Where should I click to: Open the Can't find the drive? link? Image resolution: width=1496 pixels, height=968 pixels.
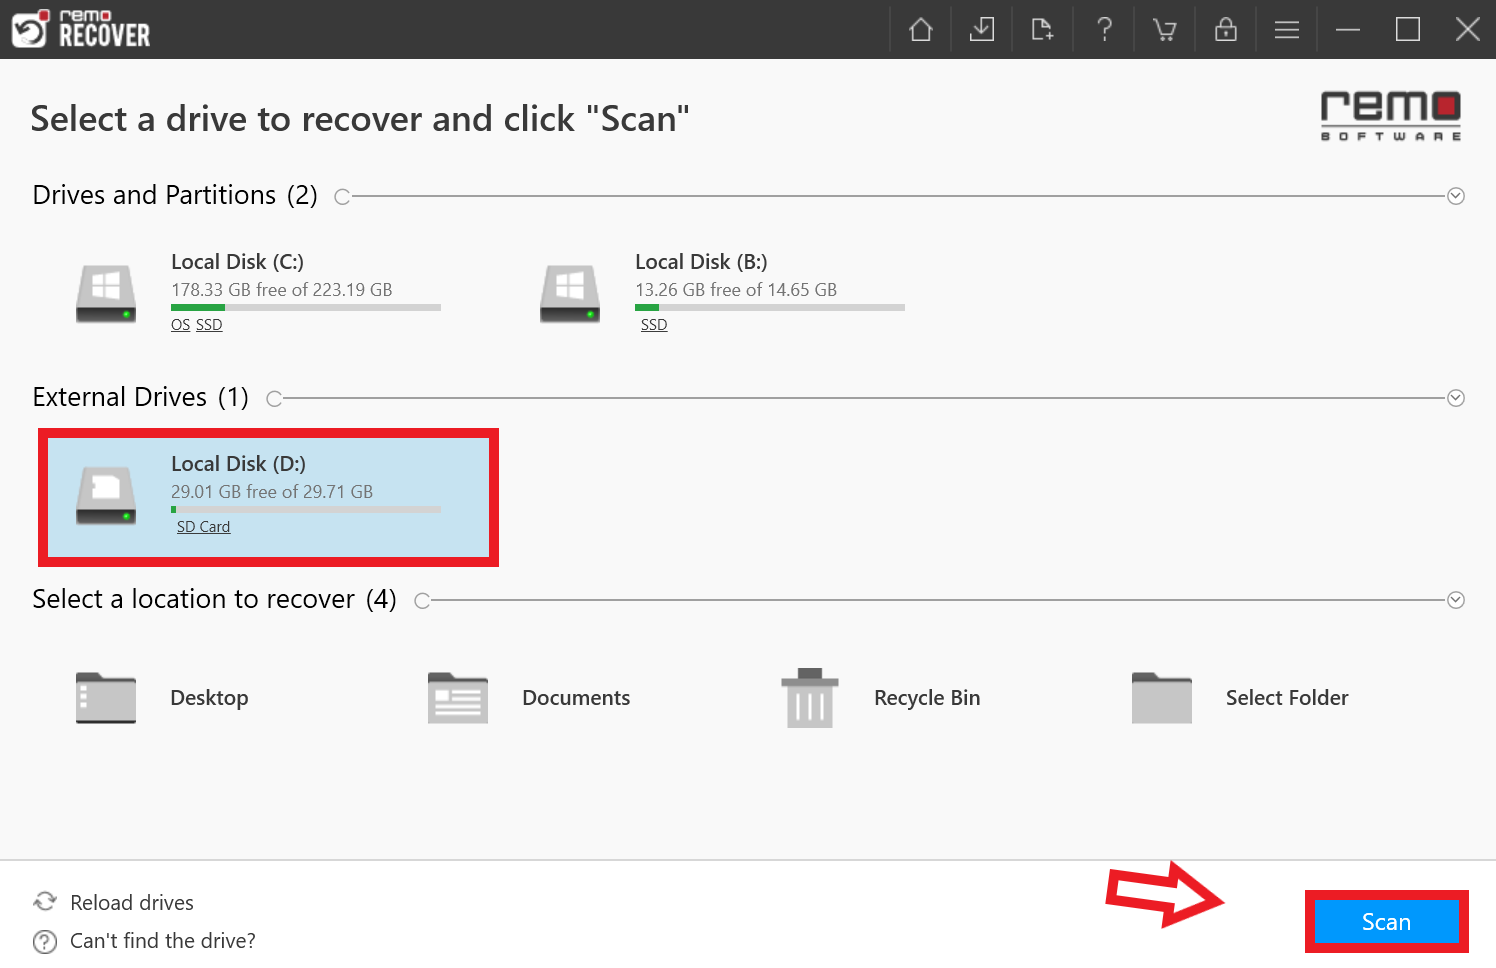tap(163, 941)
